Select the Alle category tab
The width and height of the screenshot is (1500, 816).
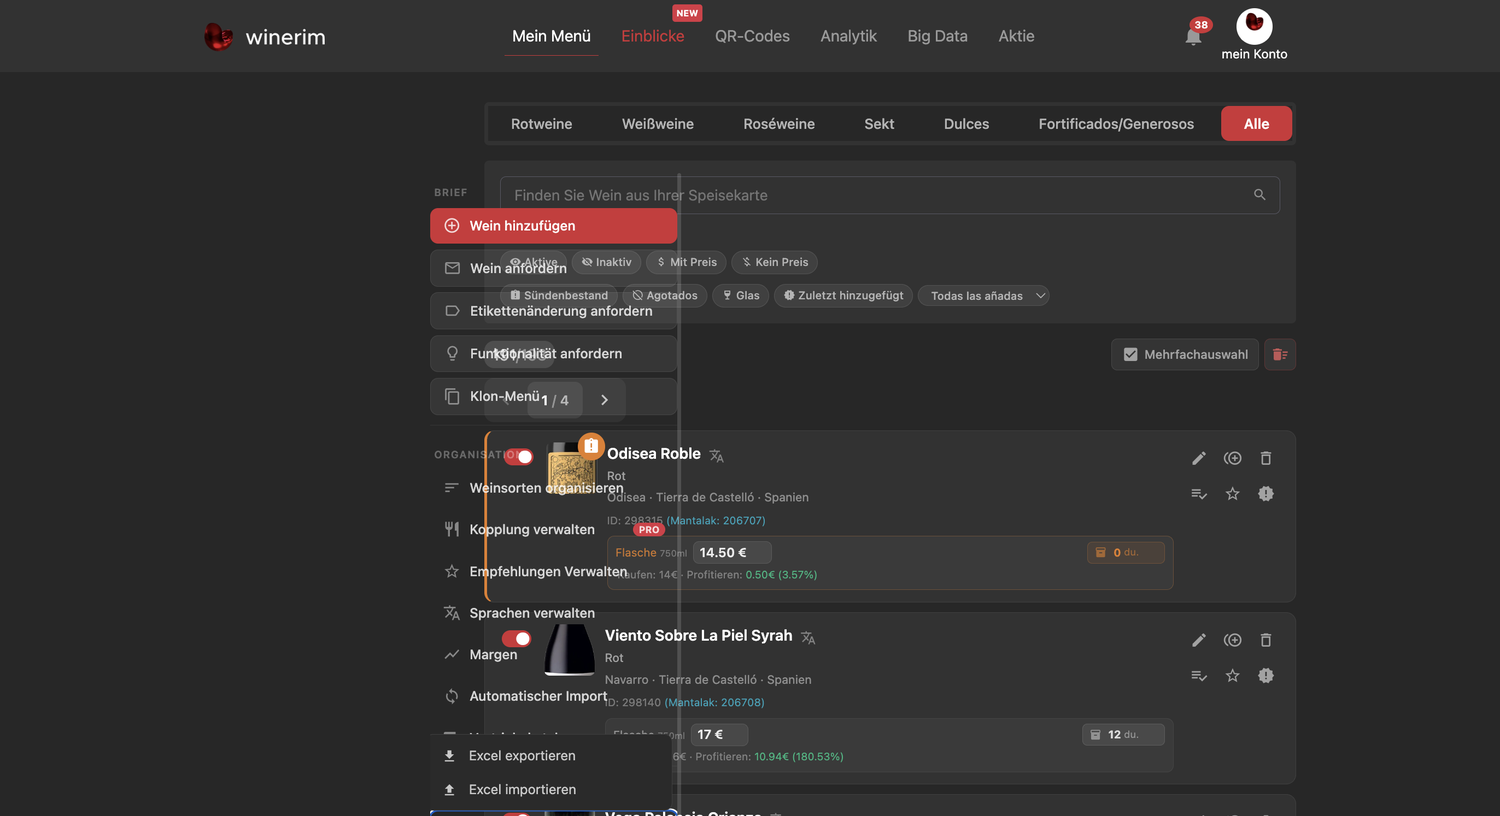tap(1256, 124)
